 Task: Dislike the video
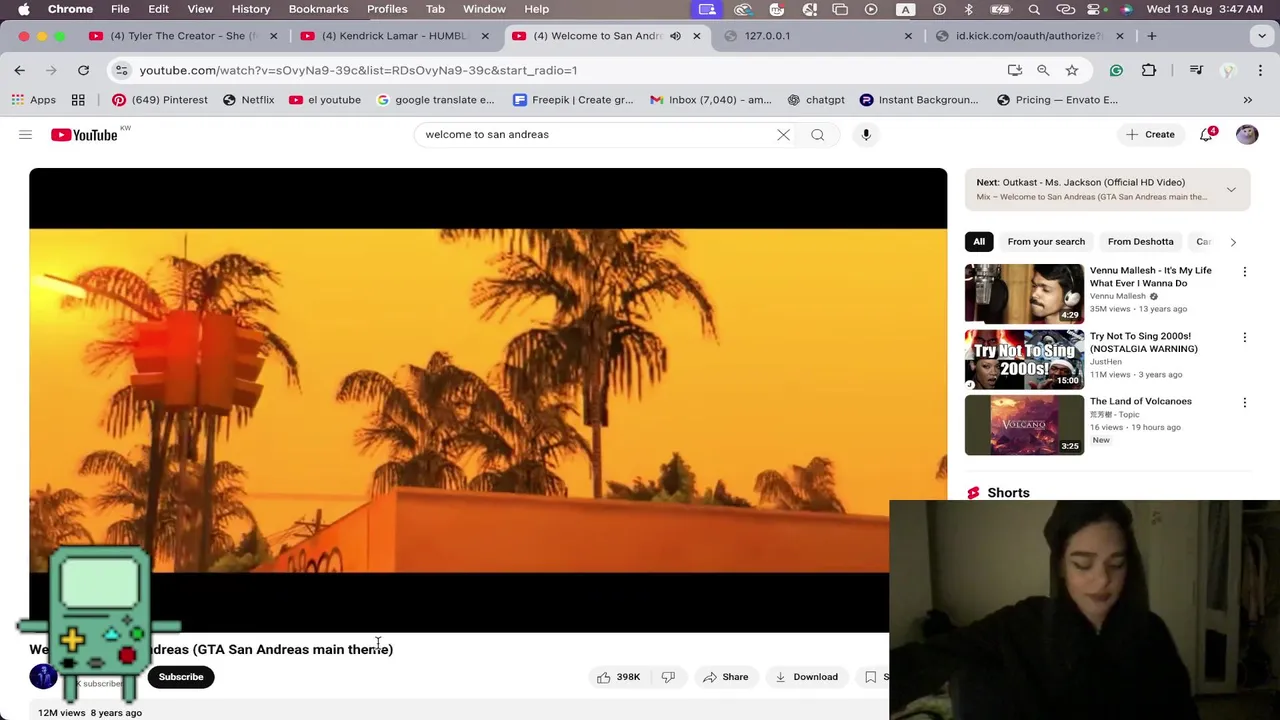pyautogui.click(x=668, y=677)
